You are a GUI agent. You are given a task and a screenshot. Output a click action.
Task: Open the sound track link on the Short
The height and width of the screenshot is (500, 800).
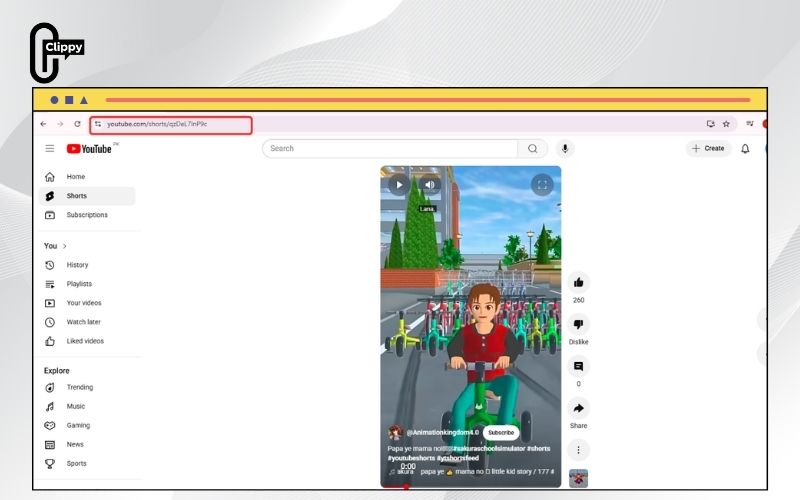click(472, 472)
